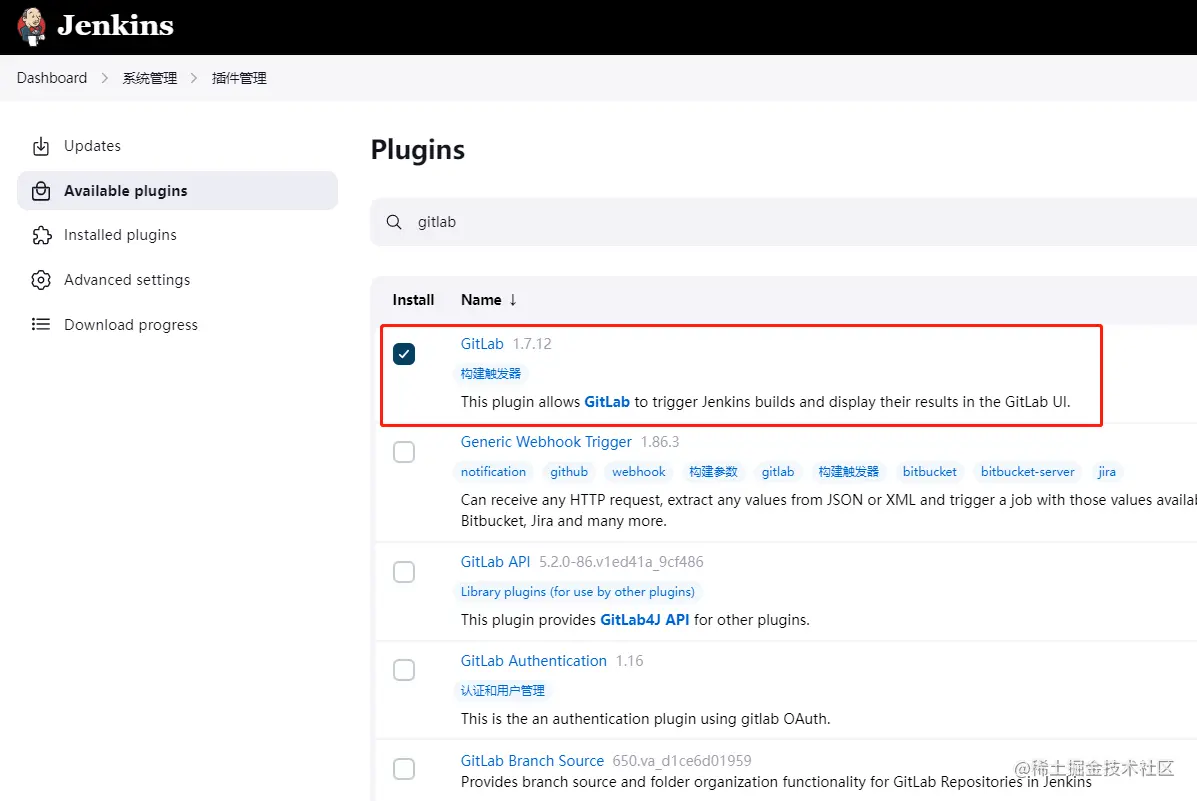Click the notification tag
This screenshot has width=1197, height=801.
pos(493,472)
